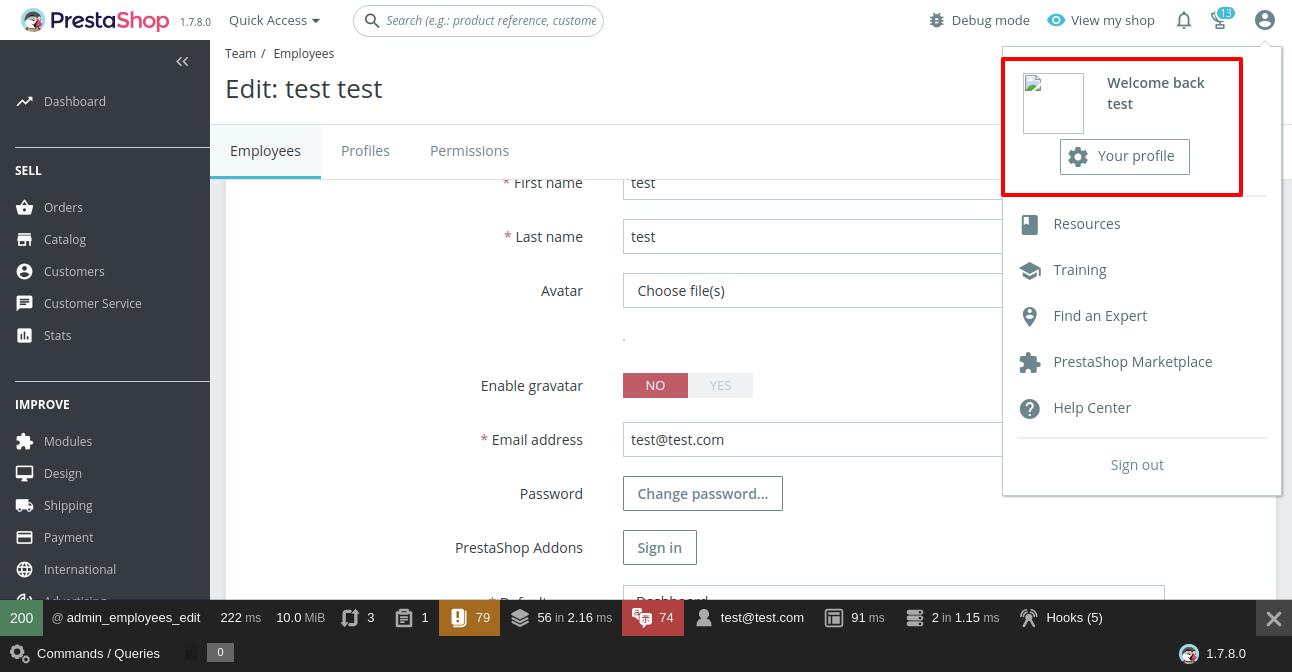Collapse the sidebar with the double chevron
The width and height of the screenshot is (1292, 672).
(182, 62)
